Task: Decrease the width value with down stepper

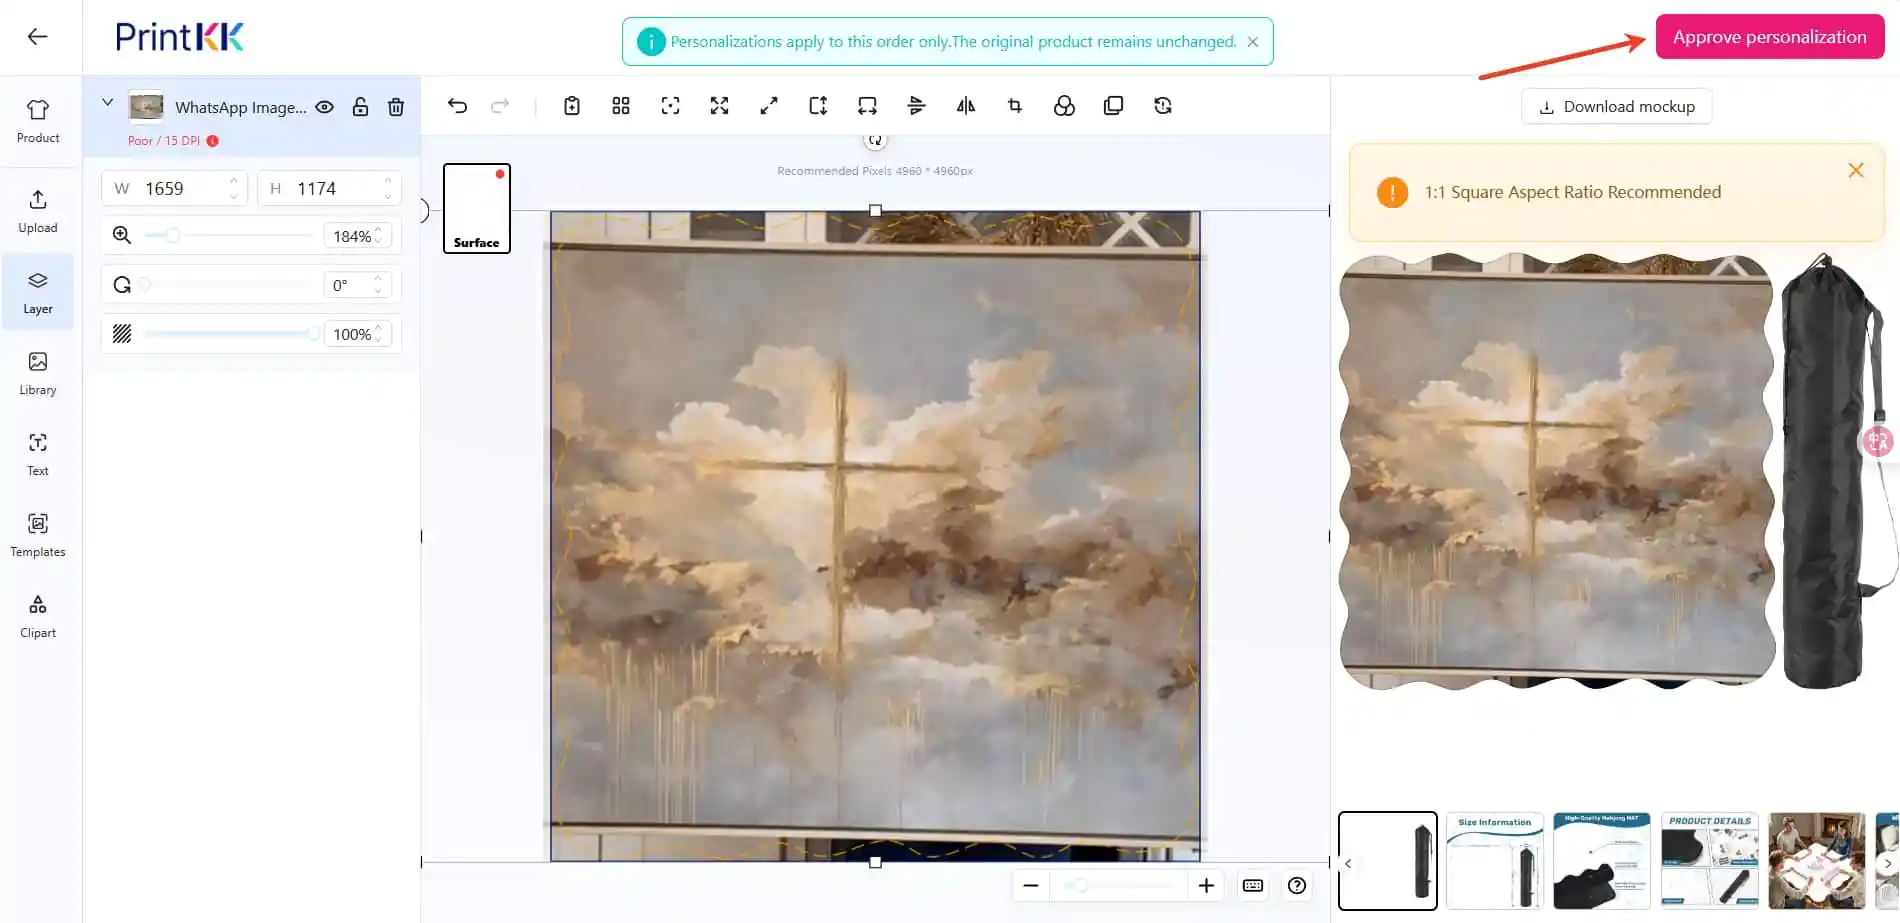Action: 233,195
